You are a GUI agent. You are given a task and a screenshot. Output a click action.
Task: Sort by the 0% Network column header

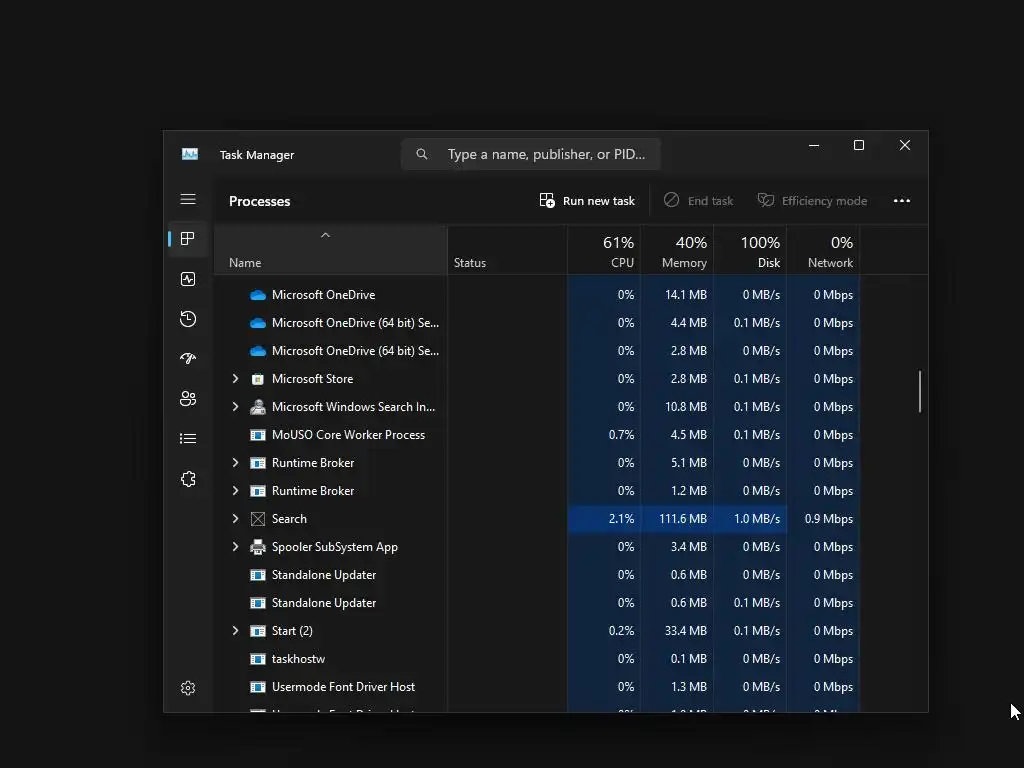824,251
